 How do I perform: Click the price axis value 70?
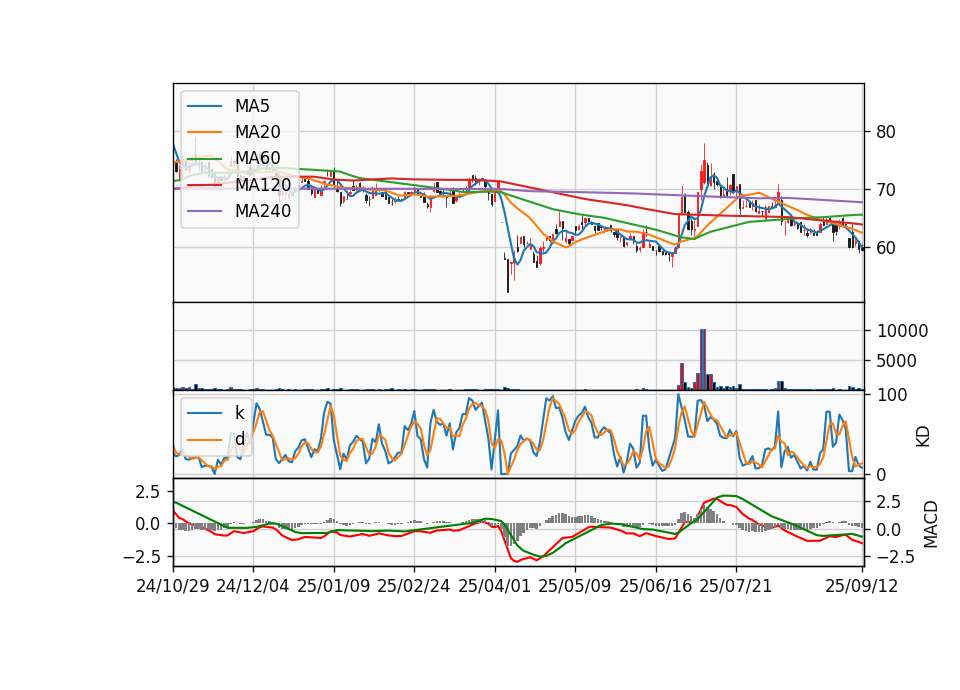point(885,190)
